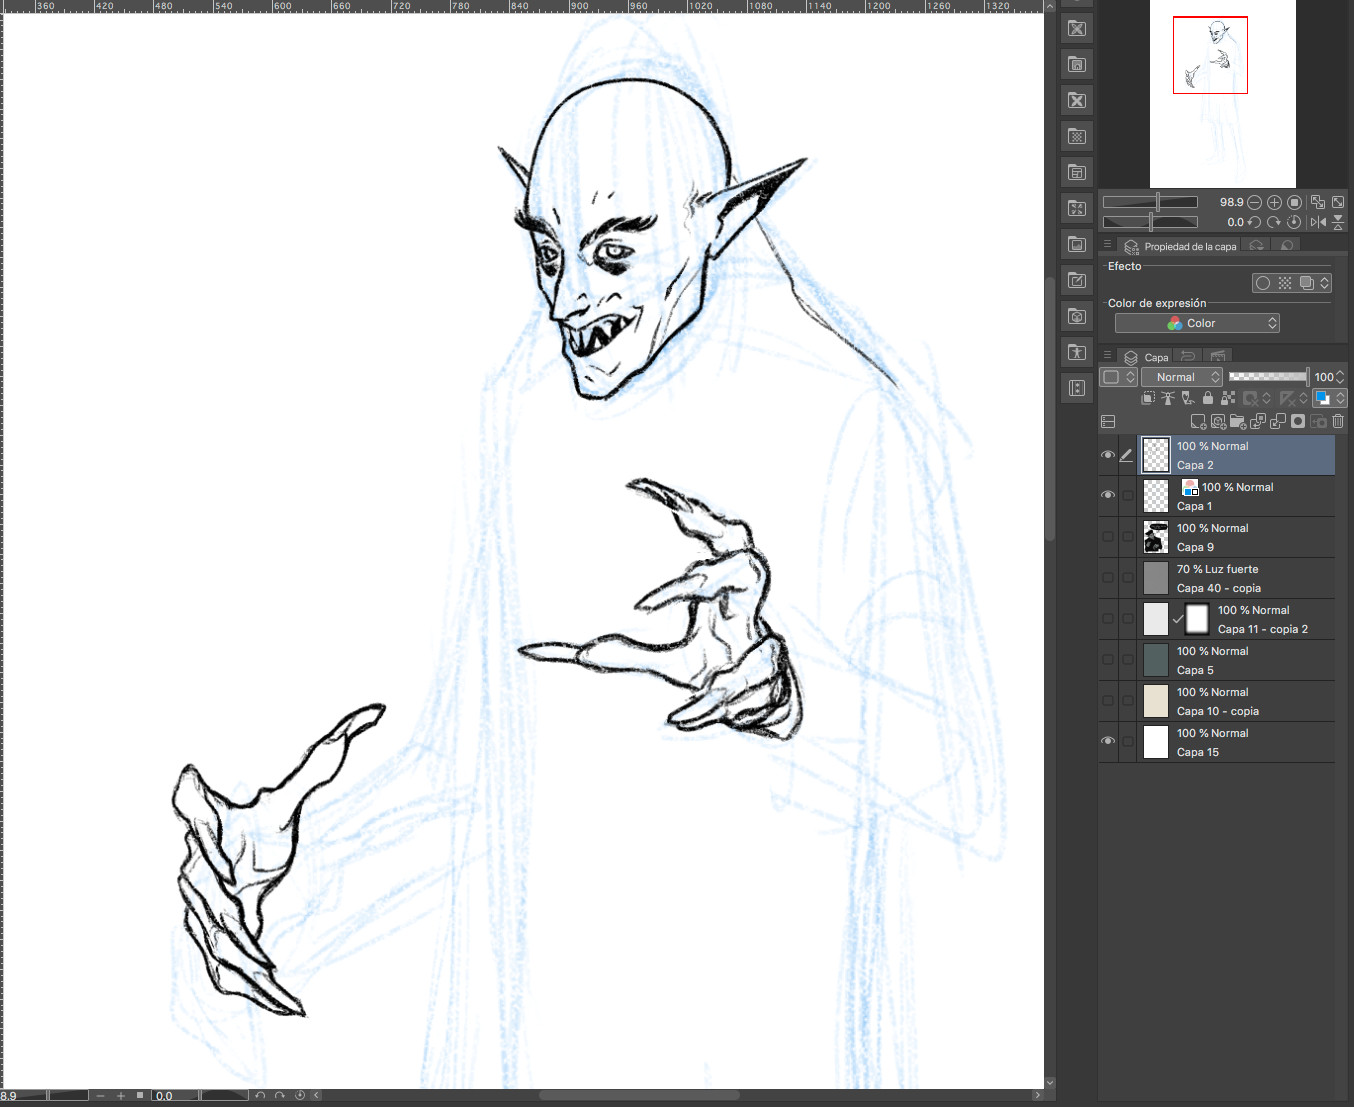Show the Capa 40 - copia layer

1108,577
